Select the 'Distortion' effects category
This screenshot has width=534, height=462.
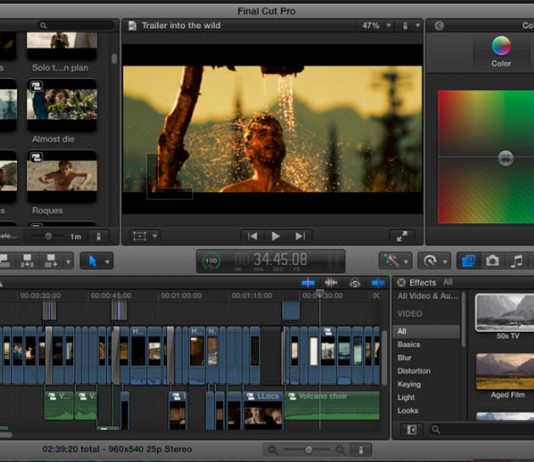point(414,371)
